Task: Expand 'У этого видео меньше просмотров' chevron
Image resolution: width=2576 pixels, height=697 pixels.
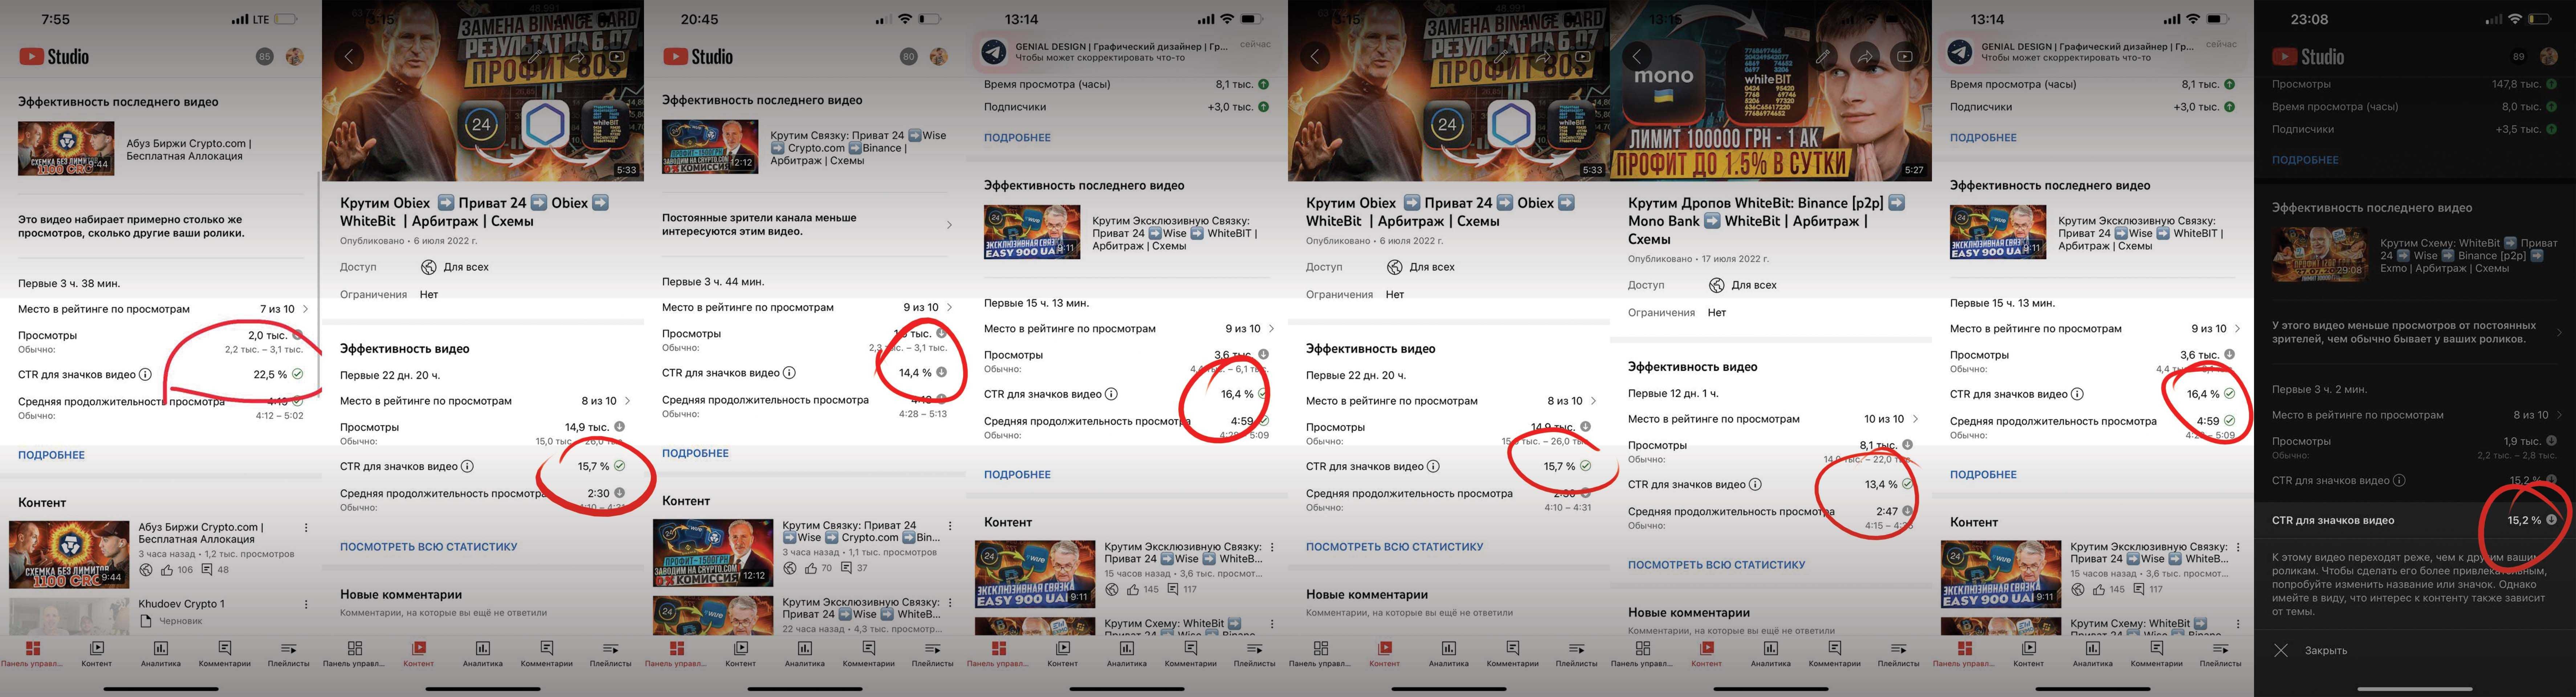Action: point(2559,333)
